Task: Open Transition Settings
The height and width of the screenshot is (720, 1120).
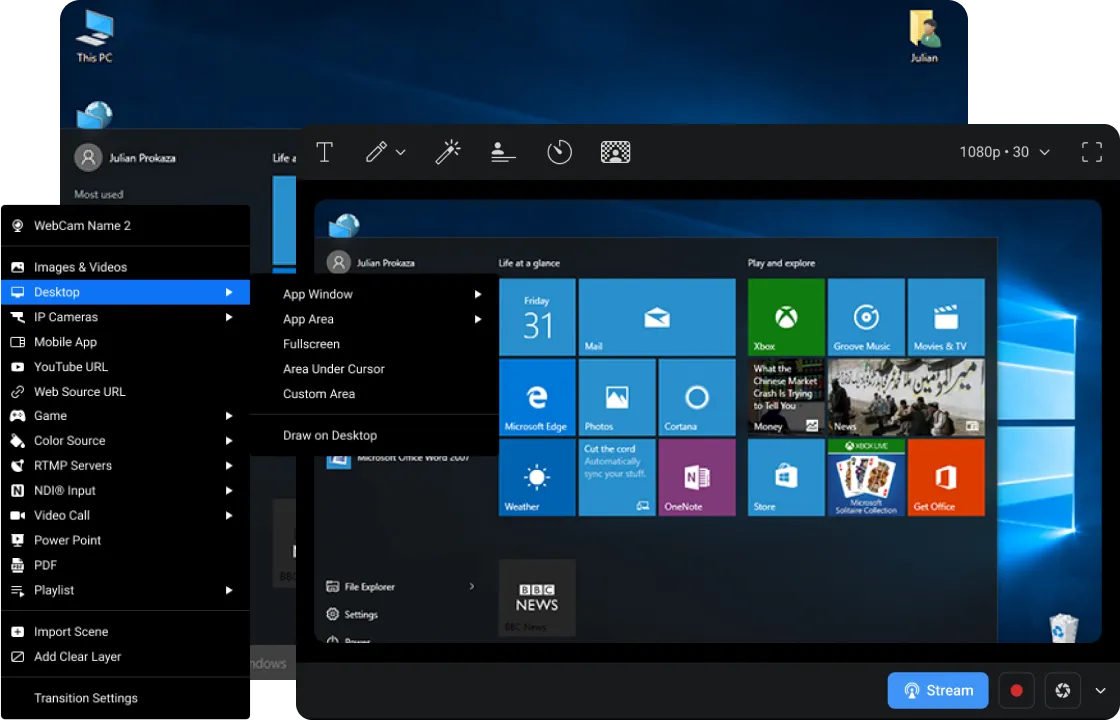Action: click(x=86, y=698)
